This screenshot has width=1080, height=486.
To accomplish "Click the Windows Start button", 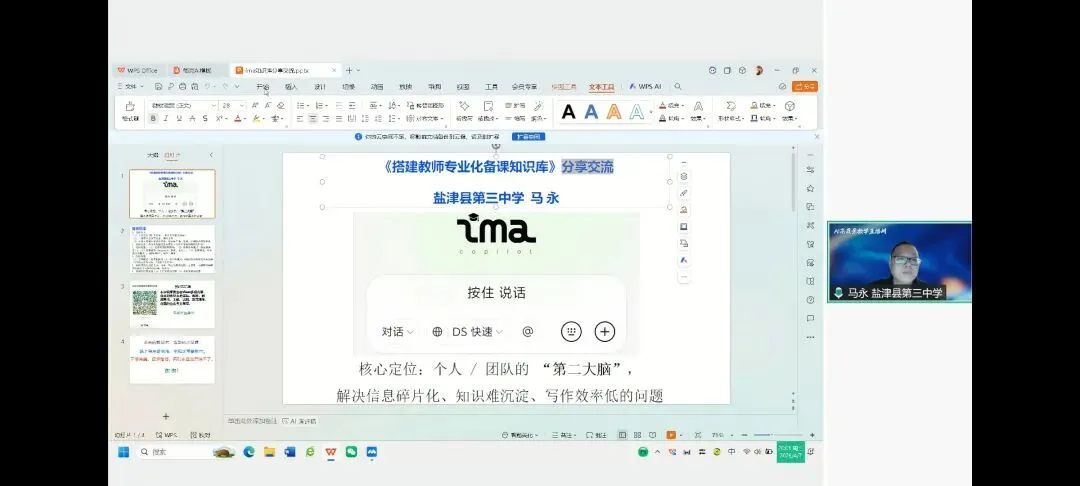I will pyautogui.click(x=123, y=452).
